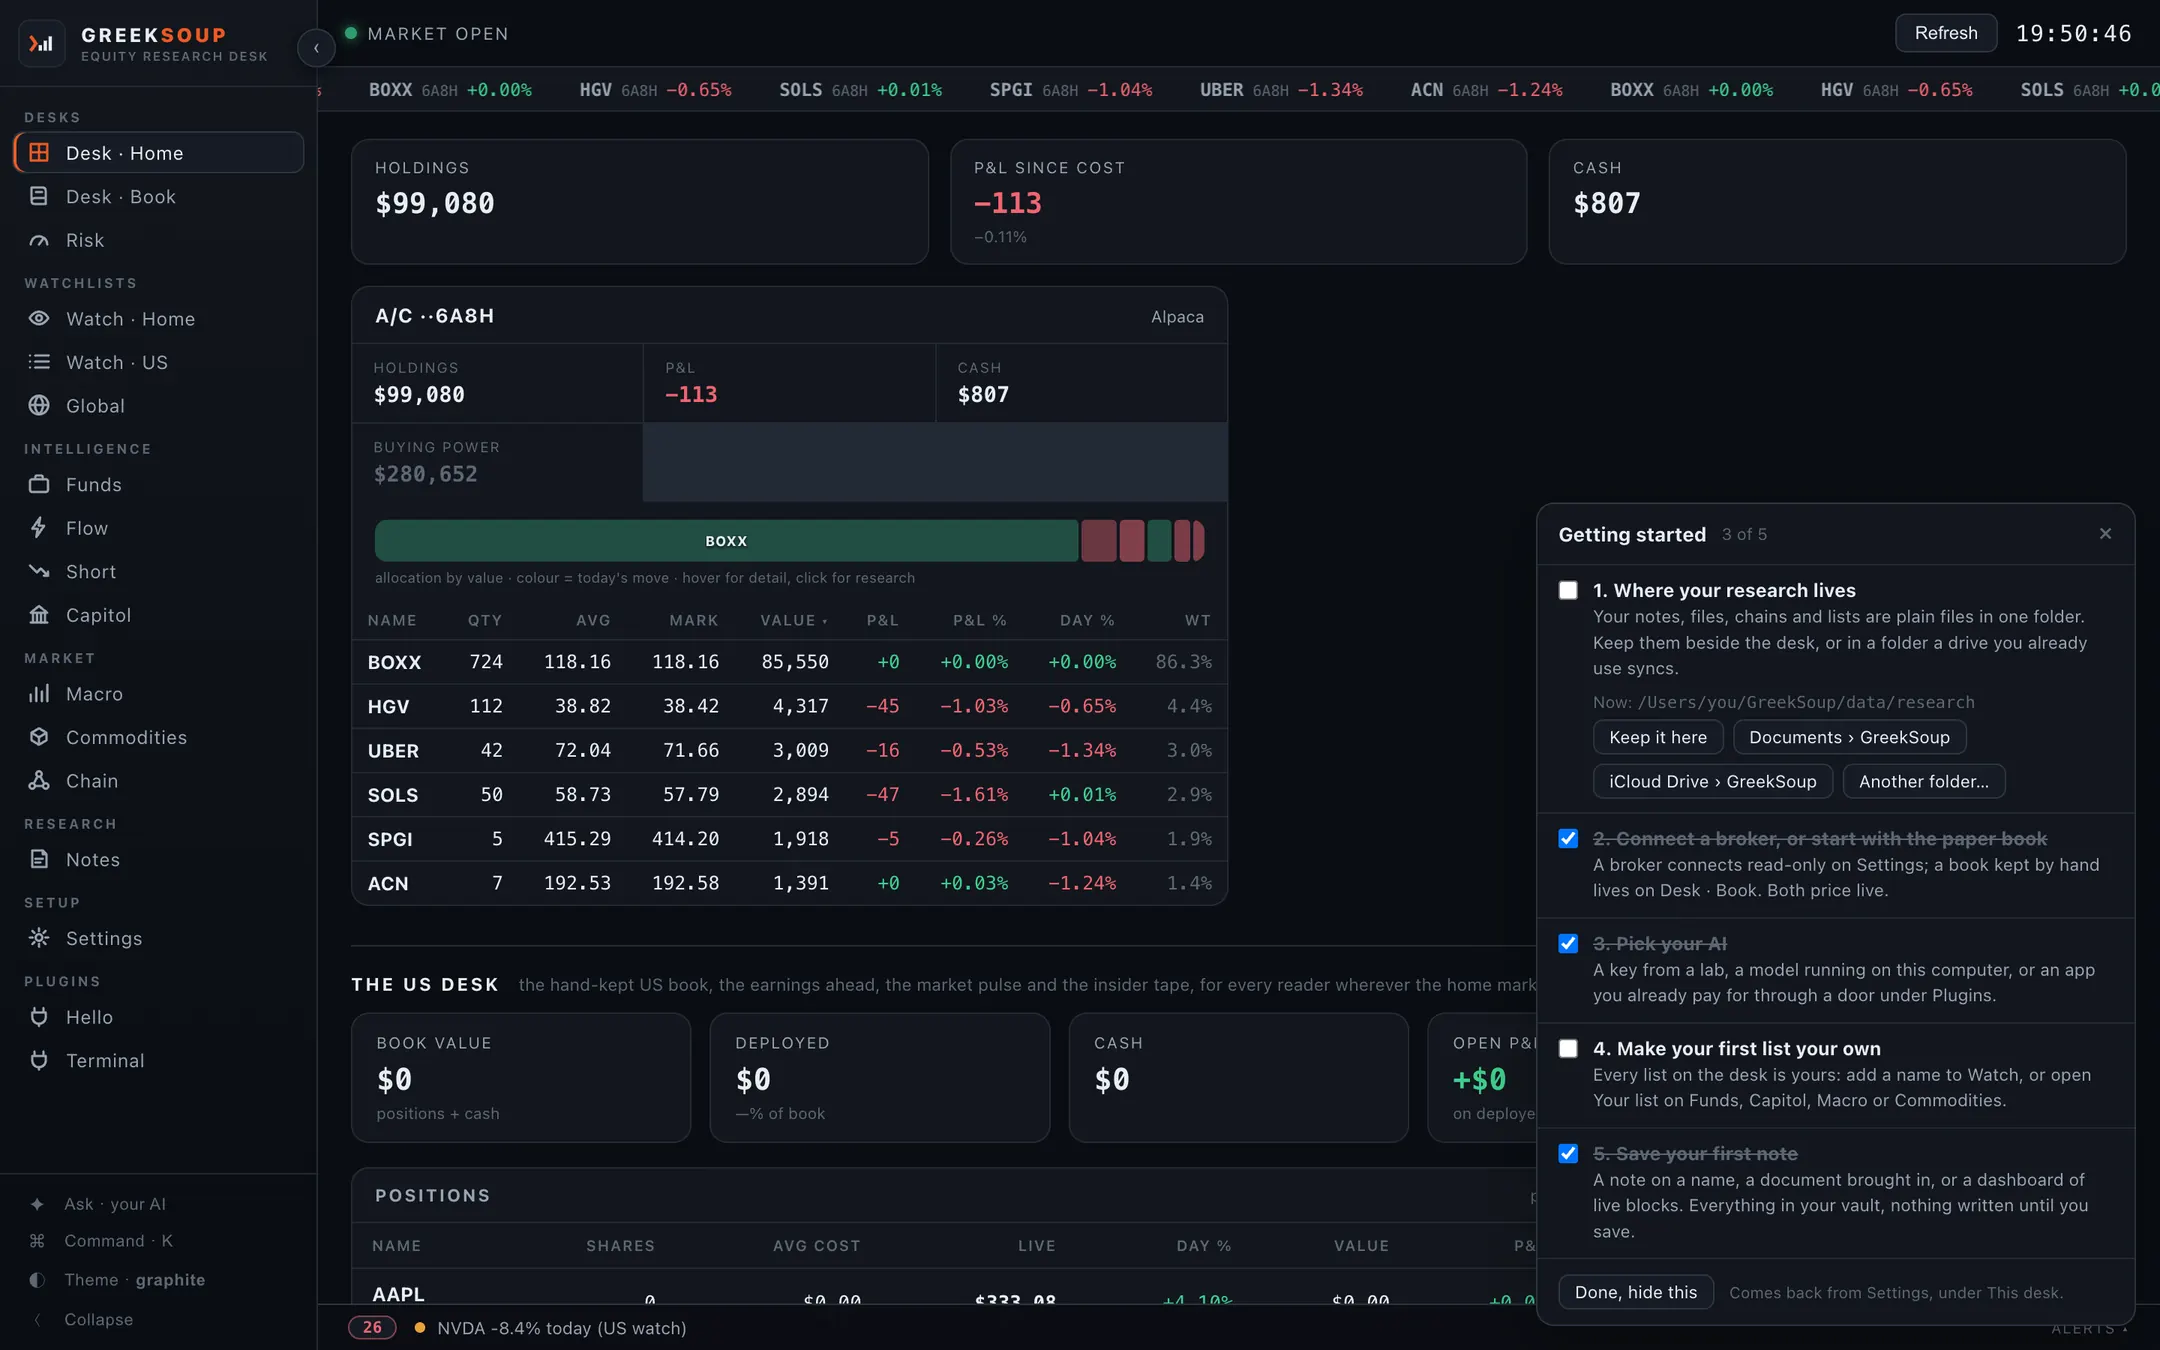Click the GreekSoup logo icon
Screen dimensions: 2160x1350
[x=41, y=43]
